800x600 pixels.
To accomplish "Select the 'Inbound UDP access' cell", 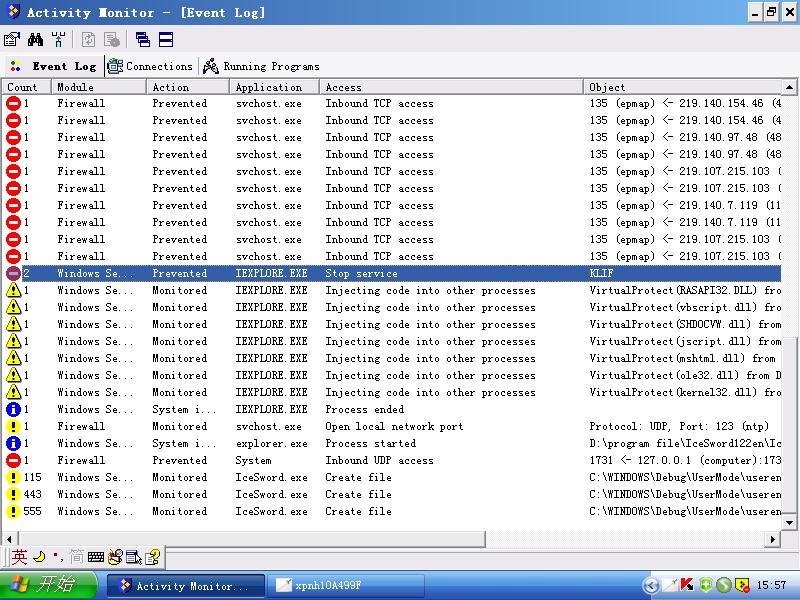I will coord(379,460).
